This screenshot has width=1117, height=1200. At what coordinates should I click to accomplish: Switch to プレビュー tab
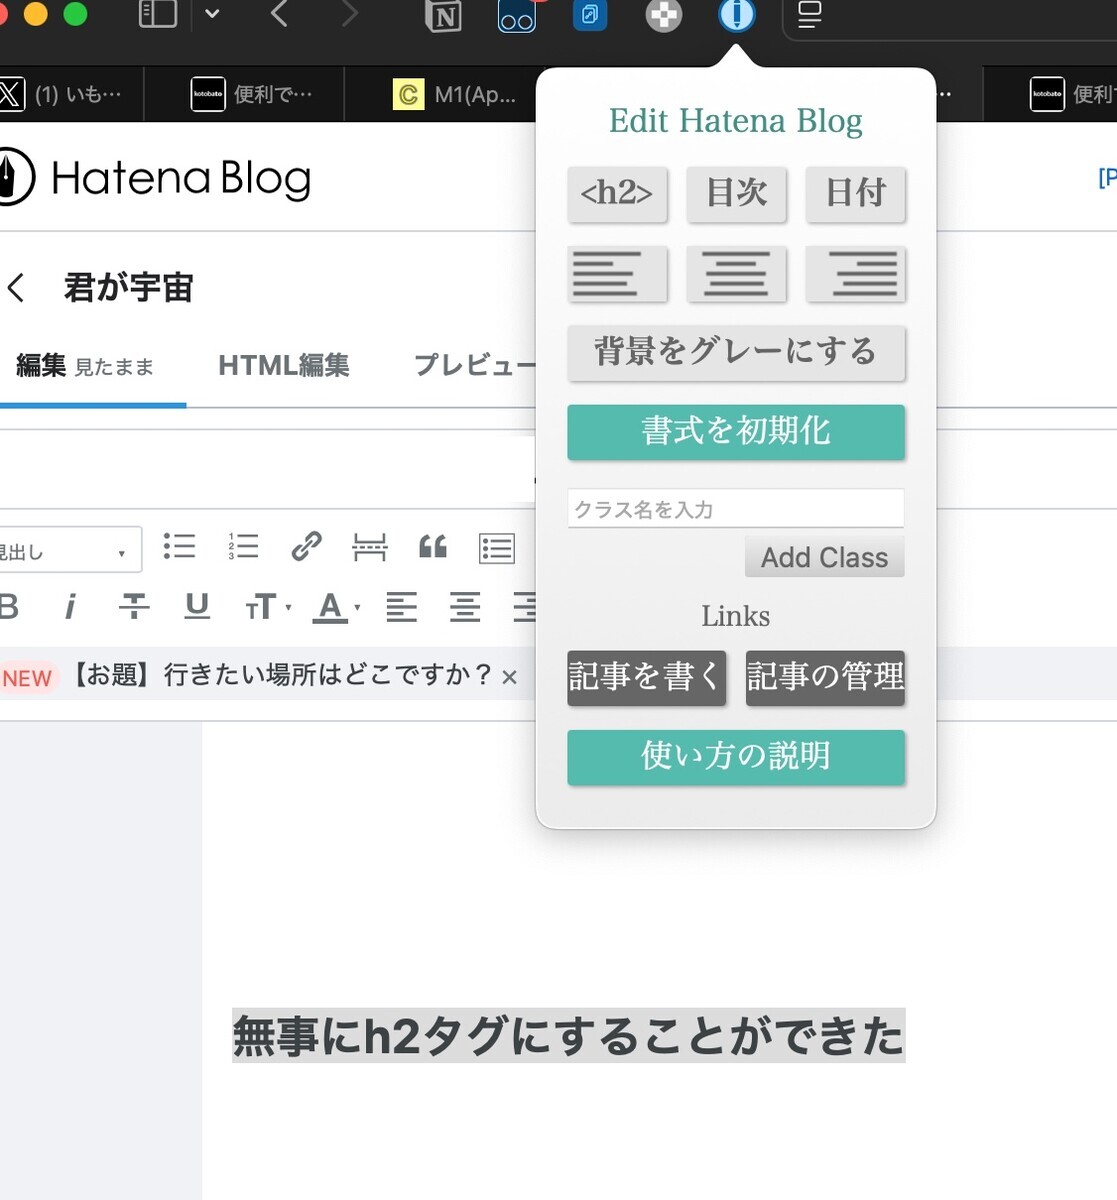coord(475,366)
